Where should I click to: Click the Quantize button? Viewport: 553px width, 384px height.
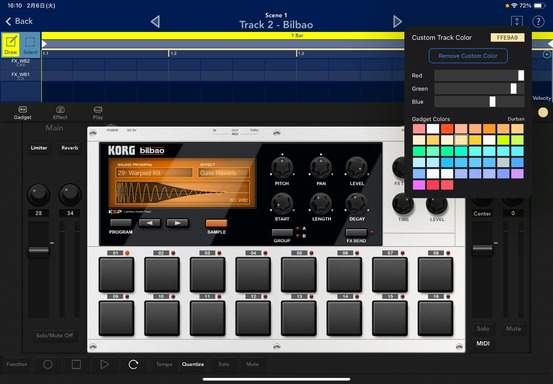click(193, 364)
